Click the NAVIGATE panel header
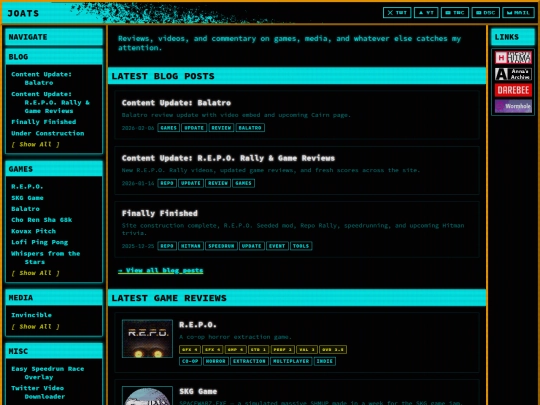This screenshot has height=405, width=540. pyautogui.click(x=54, y=37)
